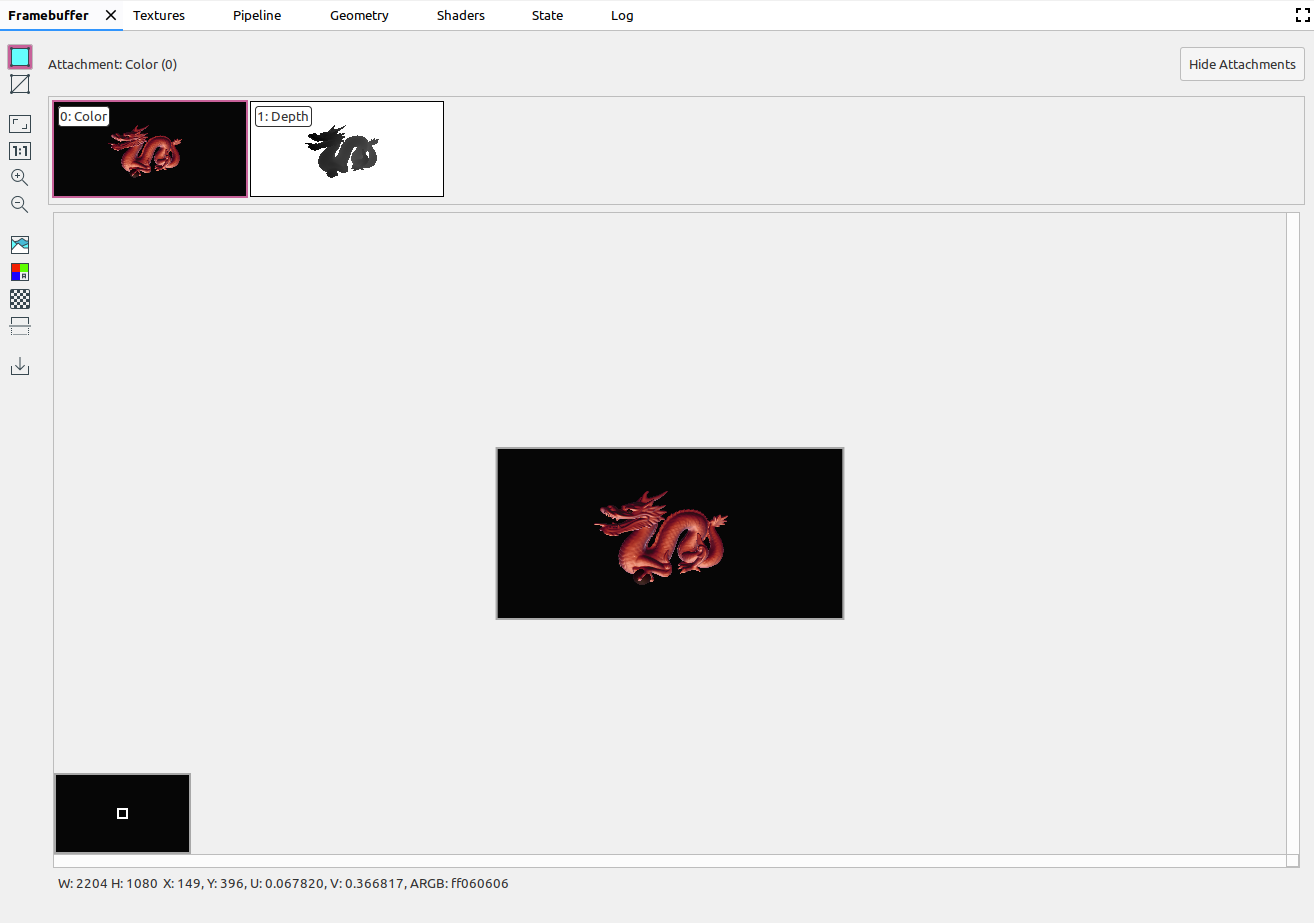This screenshot has height=923, width=1314.
Task: Set zoom to 1:1 original size
Action: (x=20, y=151)
